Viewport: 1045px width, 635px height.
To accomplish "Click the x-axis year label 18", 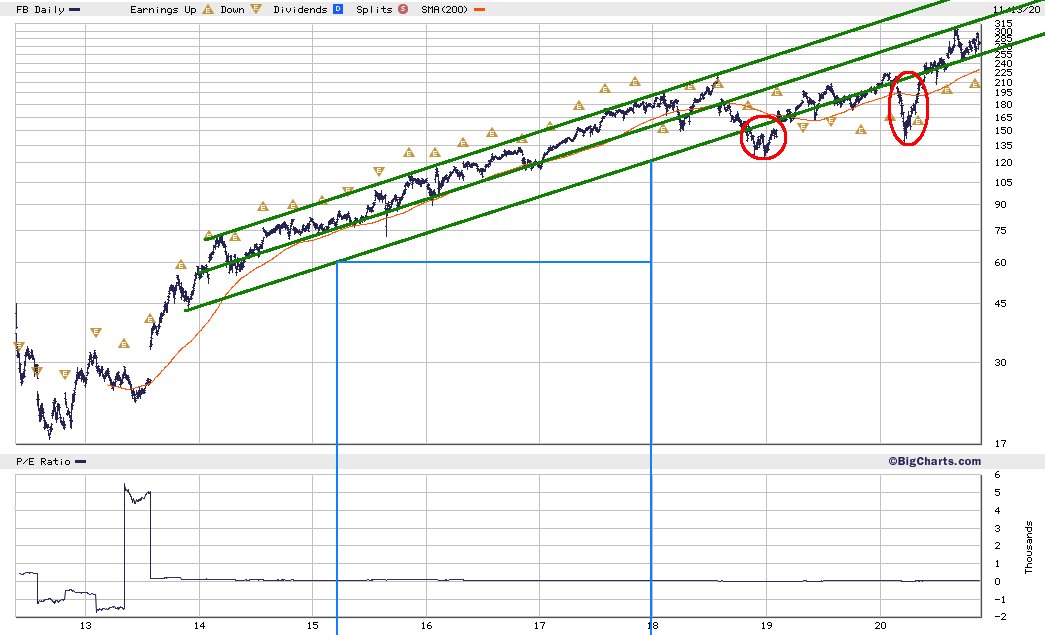I will (x=653, y=625).
